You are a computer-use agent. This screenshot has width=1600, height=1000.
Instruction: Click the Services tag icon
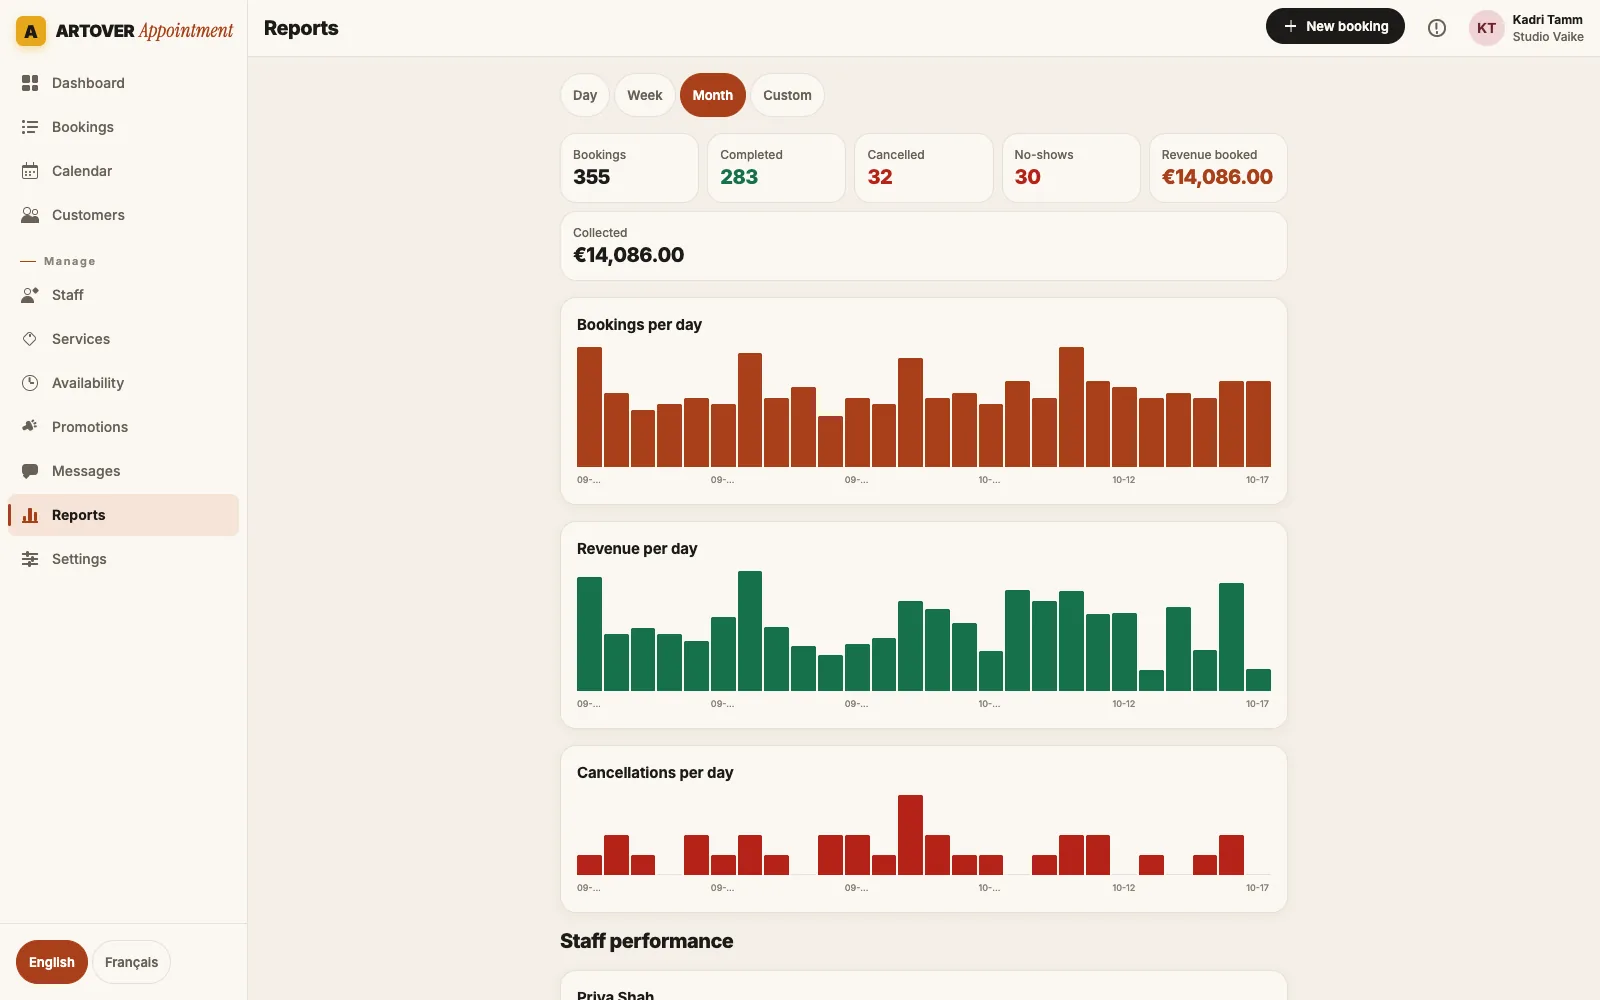30,339
